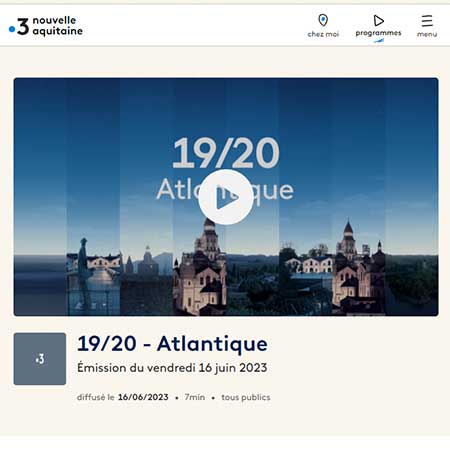Click Émission du vendredi 16 juin 2023
The width and height of the screenshot is (450, 450).
[172, 368]
